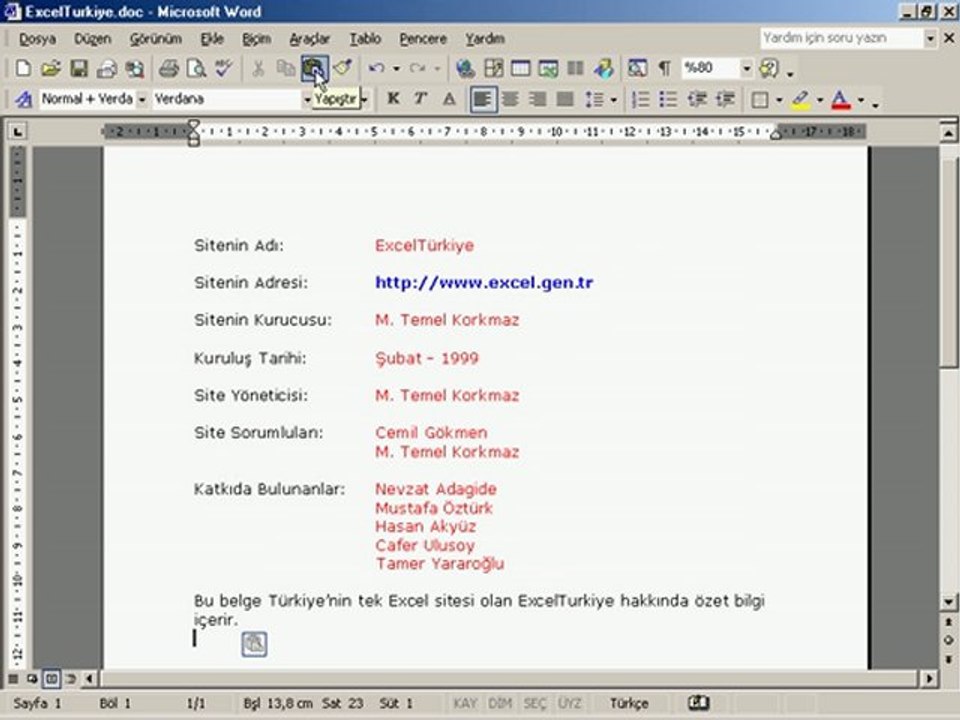This screenshot has height=720, width=960.
Task: Click the Open folder icon
Action: coord(51,68)
